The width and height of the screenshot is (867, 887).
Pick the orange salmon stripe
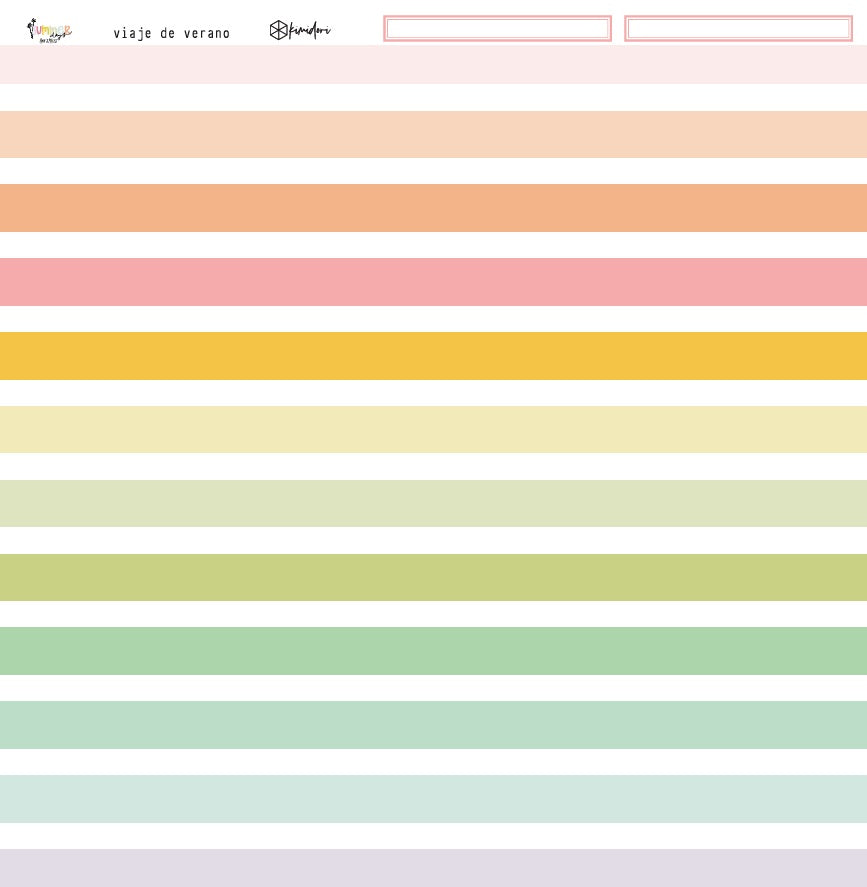coord(433,208)
